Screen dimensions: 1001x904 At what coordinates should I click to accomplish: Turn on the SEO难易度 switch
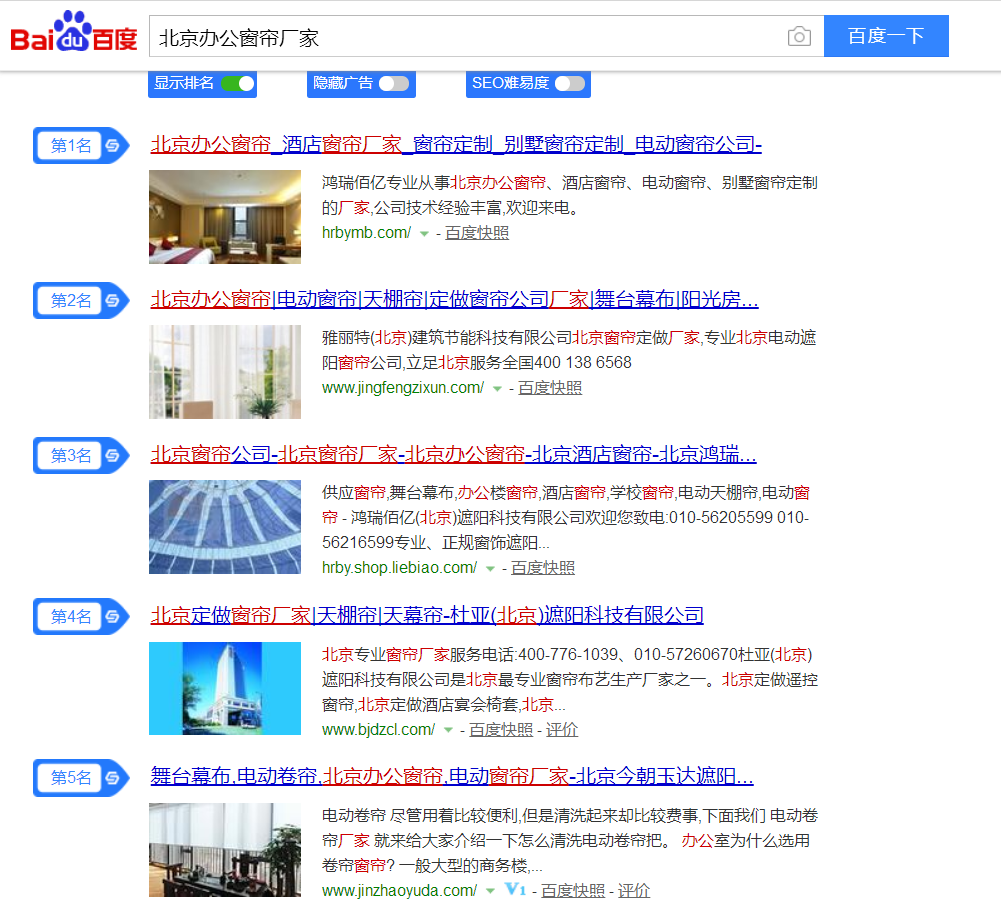click(569, 83)
